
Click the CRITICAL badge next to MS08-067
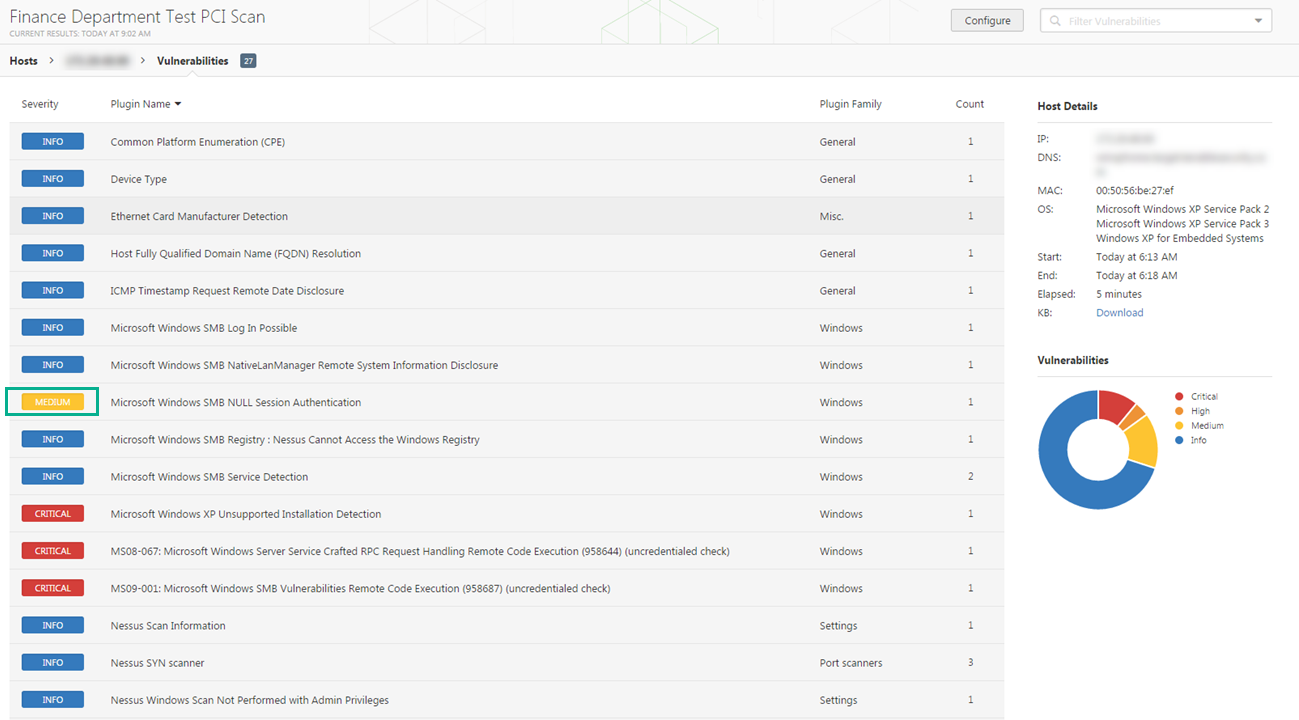click(53, 551)
